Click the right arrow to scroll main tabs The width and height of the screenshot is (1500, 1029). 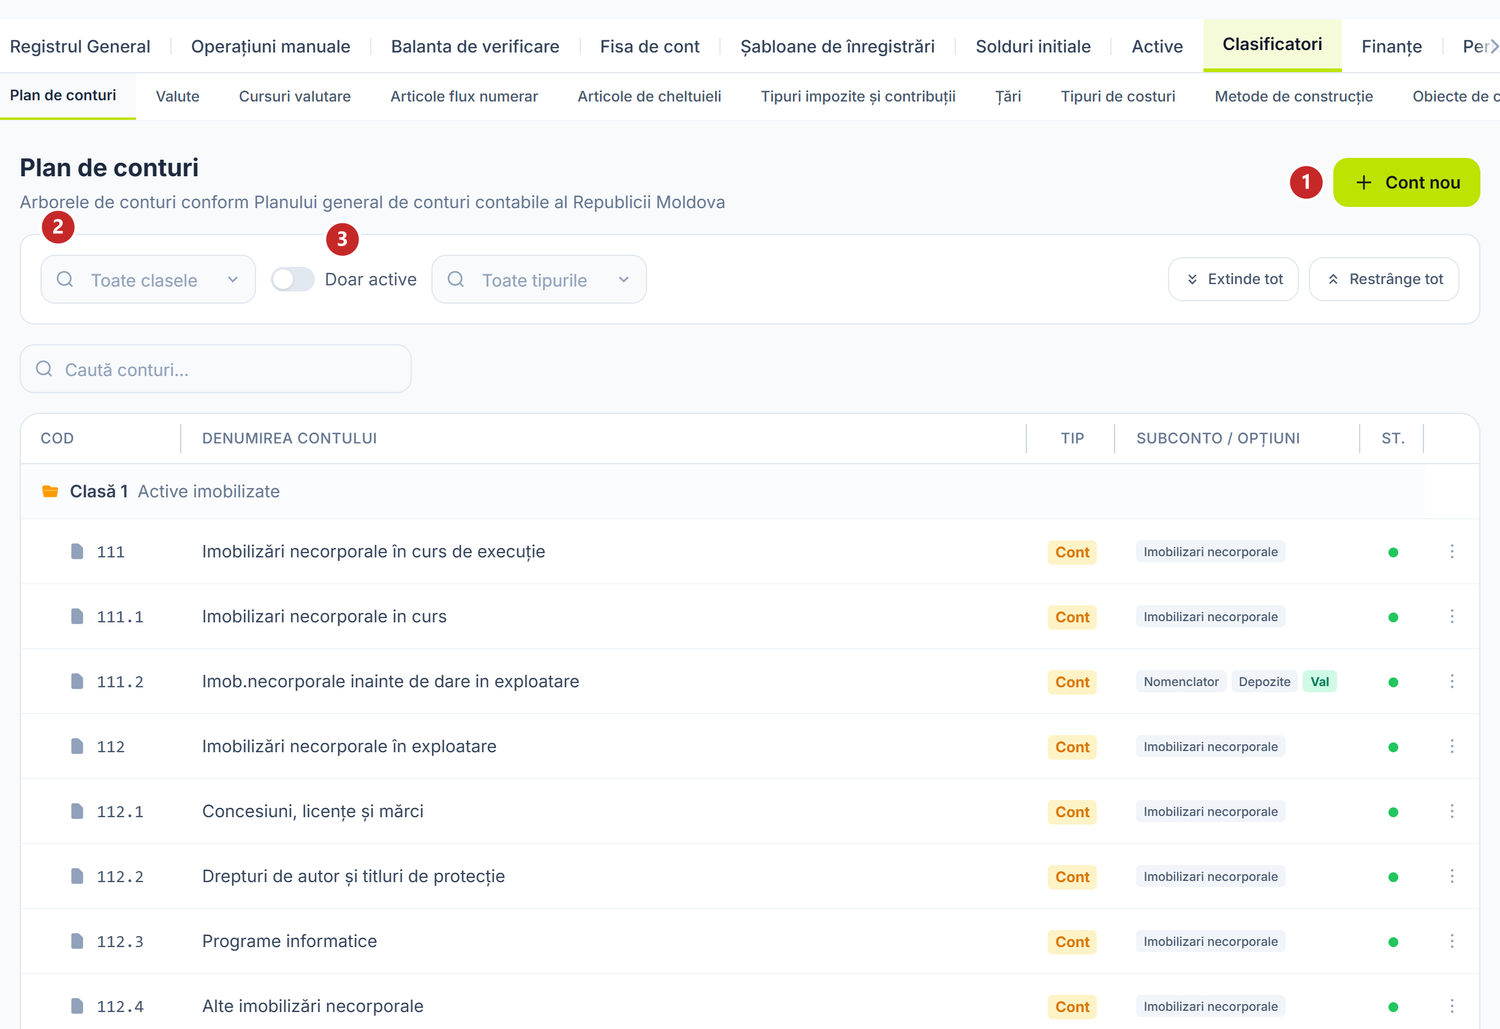click(1493, 46)
